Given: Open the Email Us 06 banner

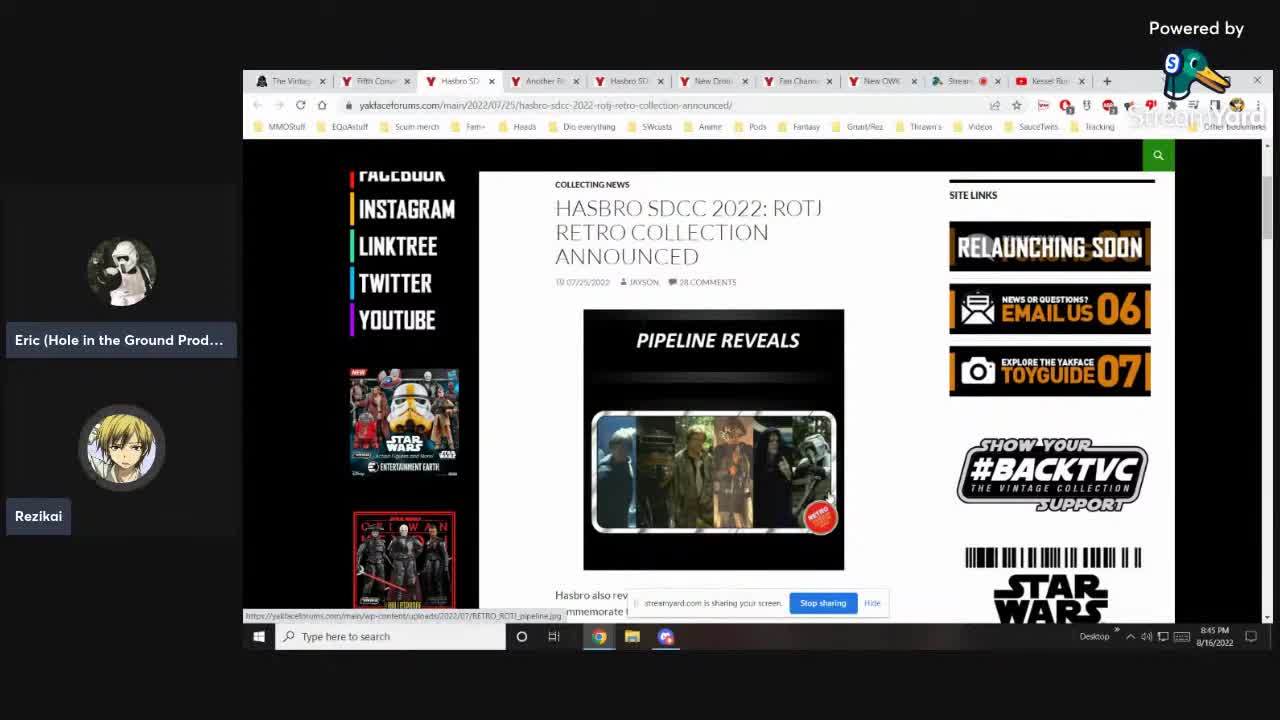Looking at the screenshot, I should pos(1050,308).
